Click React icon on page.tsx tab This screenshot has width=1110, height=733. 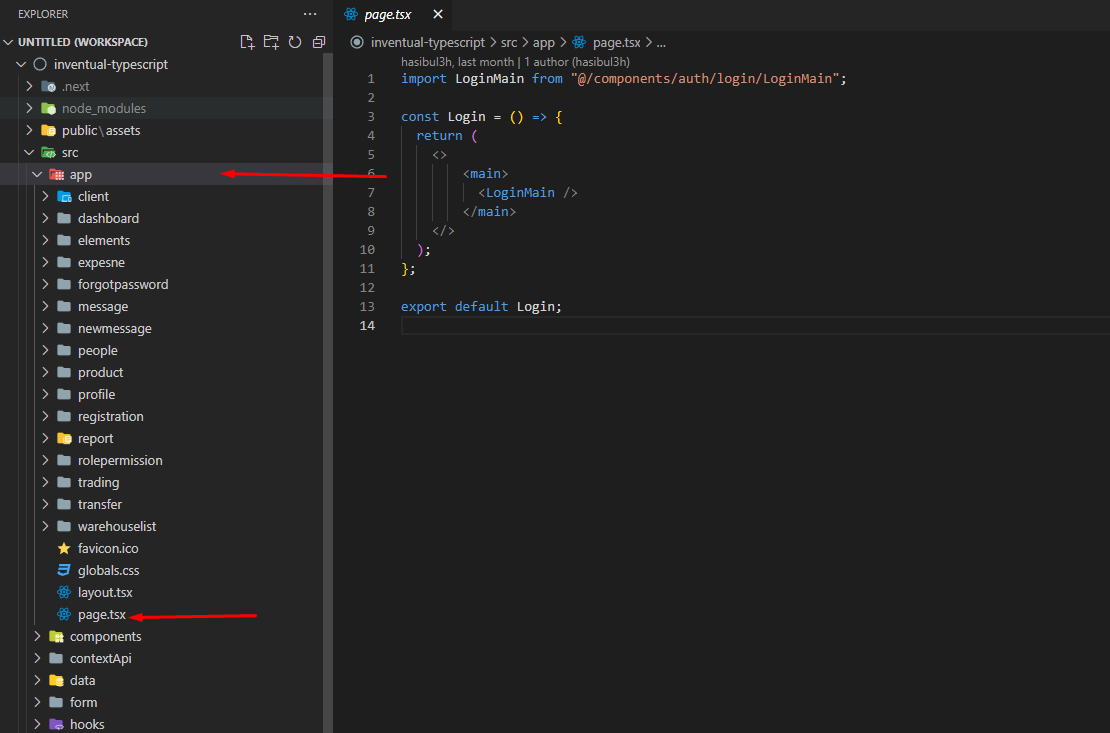coord(350,14)
